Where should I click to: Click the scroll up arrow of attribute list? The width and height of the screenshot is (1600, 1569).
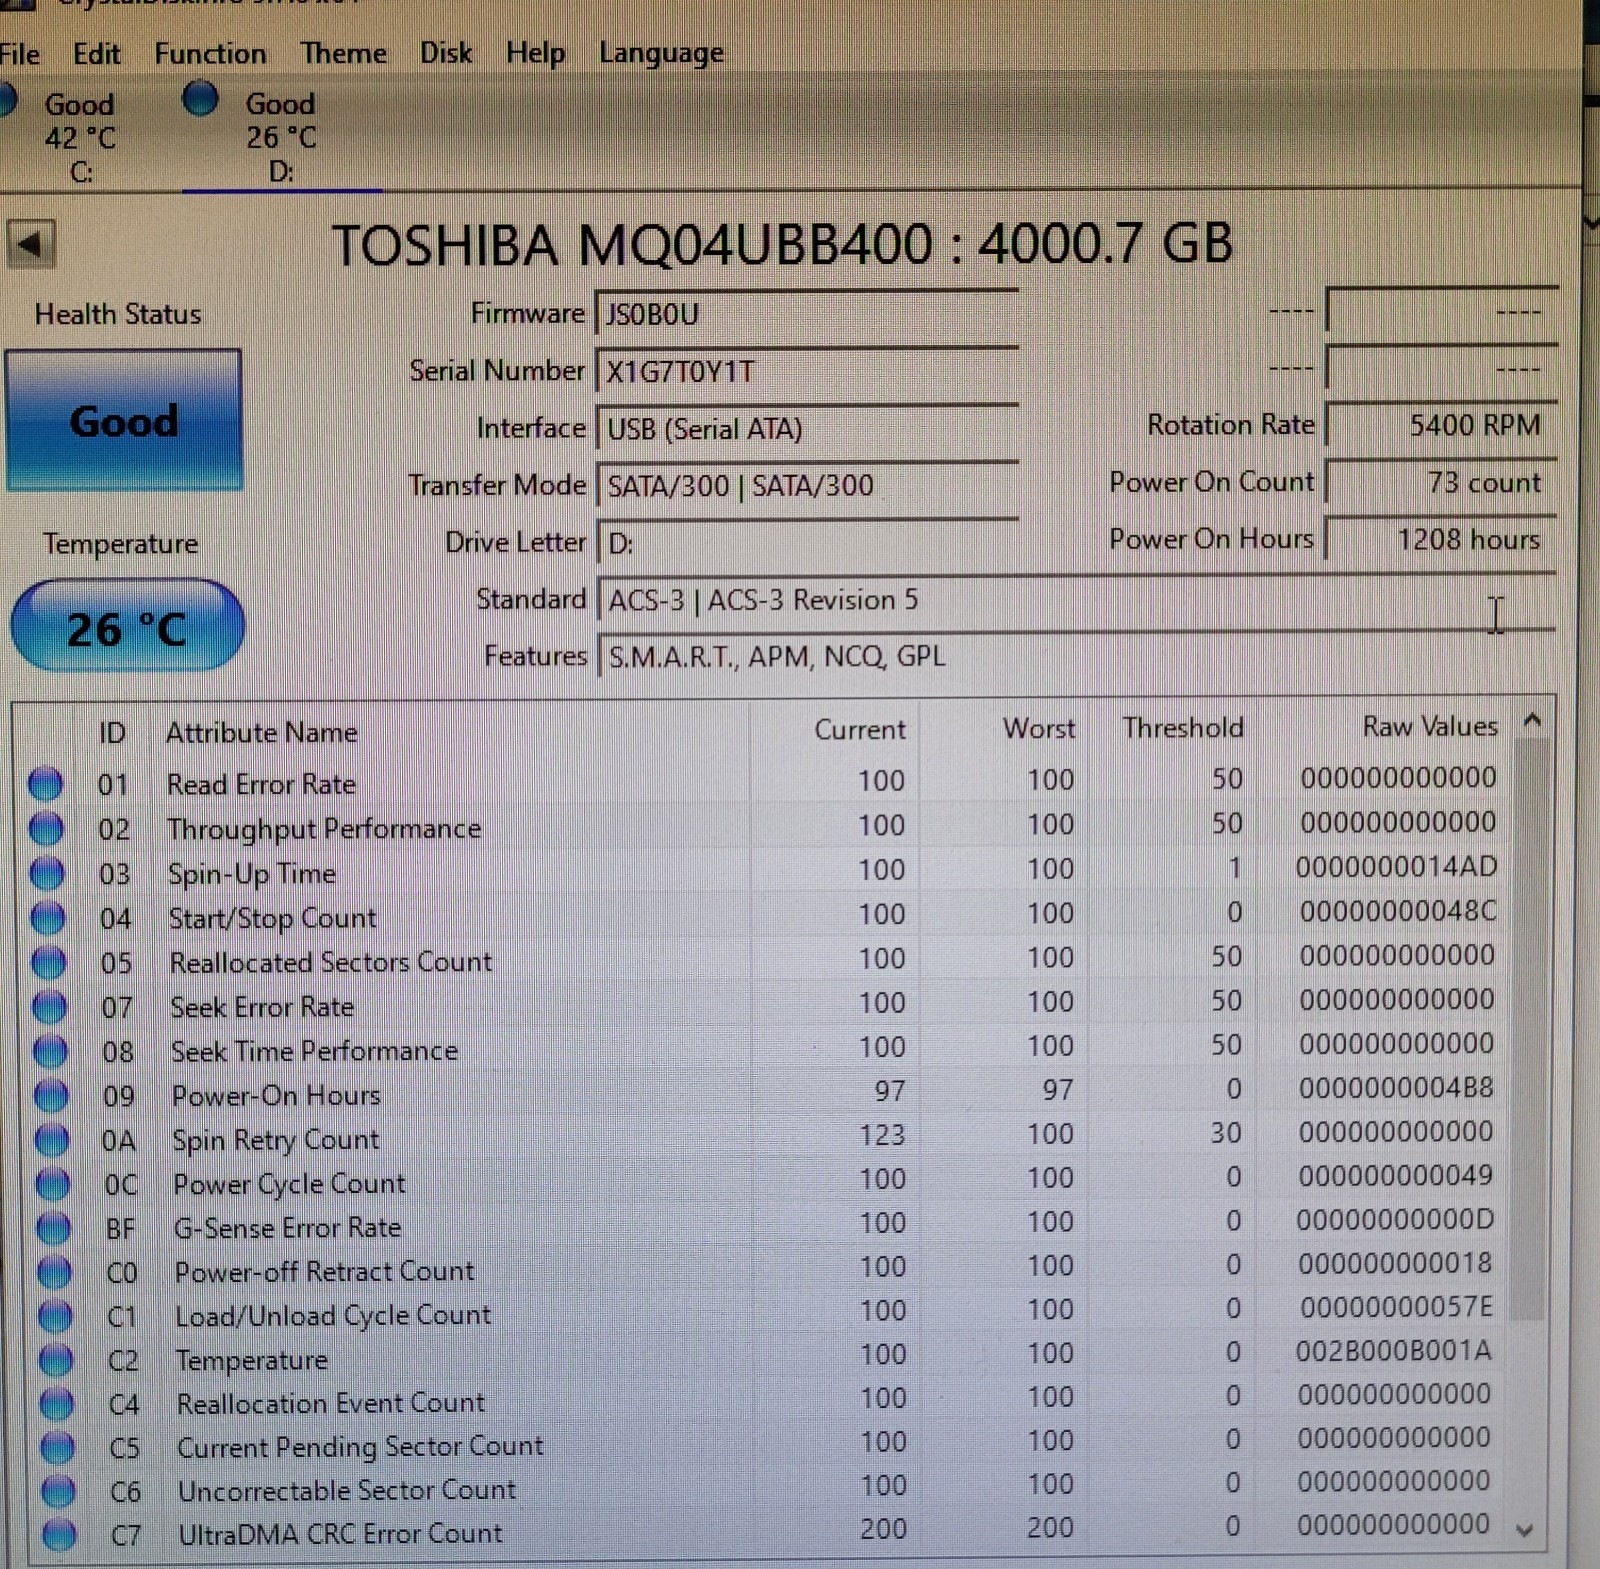(1531, 720)
